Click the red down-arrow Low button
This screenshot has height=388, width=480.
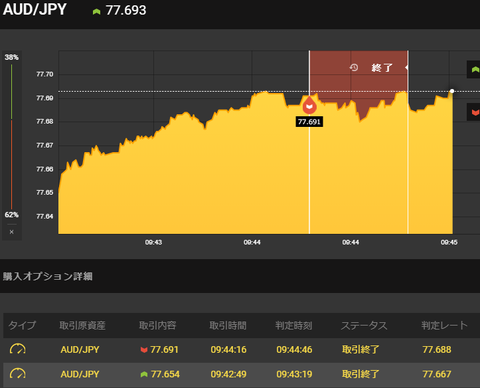(x=474, y=112)
